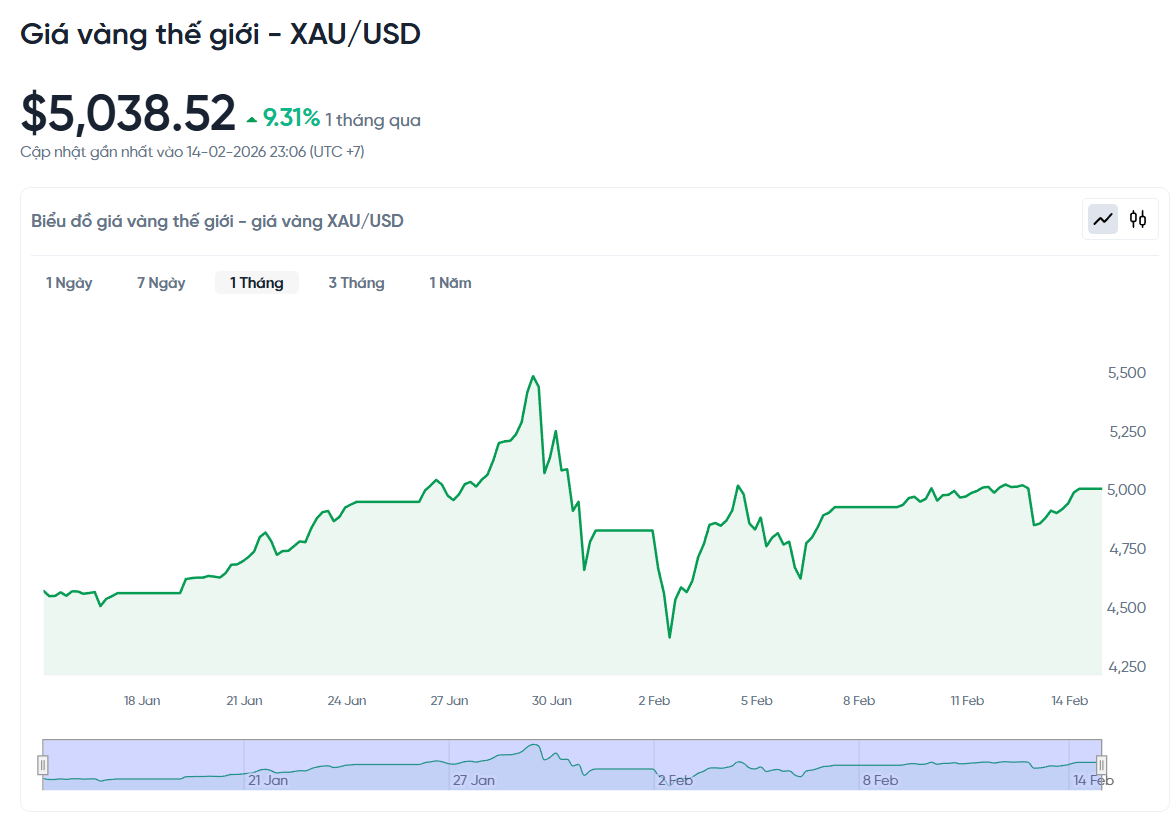Click the 18 Jan axis label
The image size is (1171, 813).
142,700
